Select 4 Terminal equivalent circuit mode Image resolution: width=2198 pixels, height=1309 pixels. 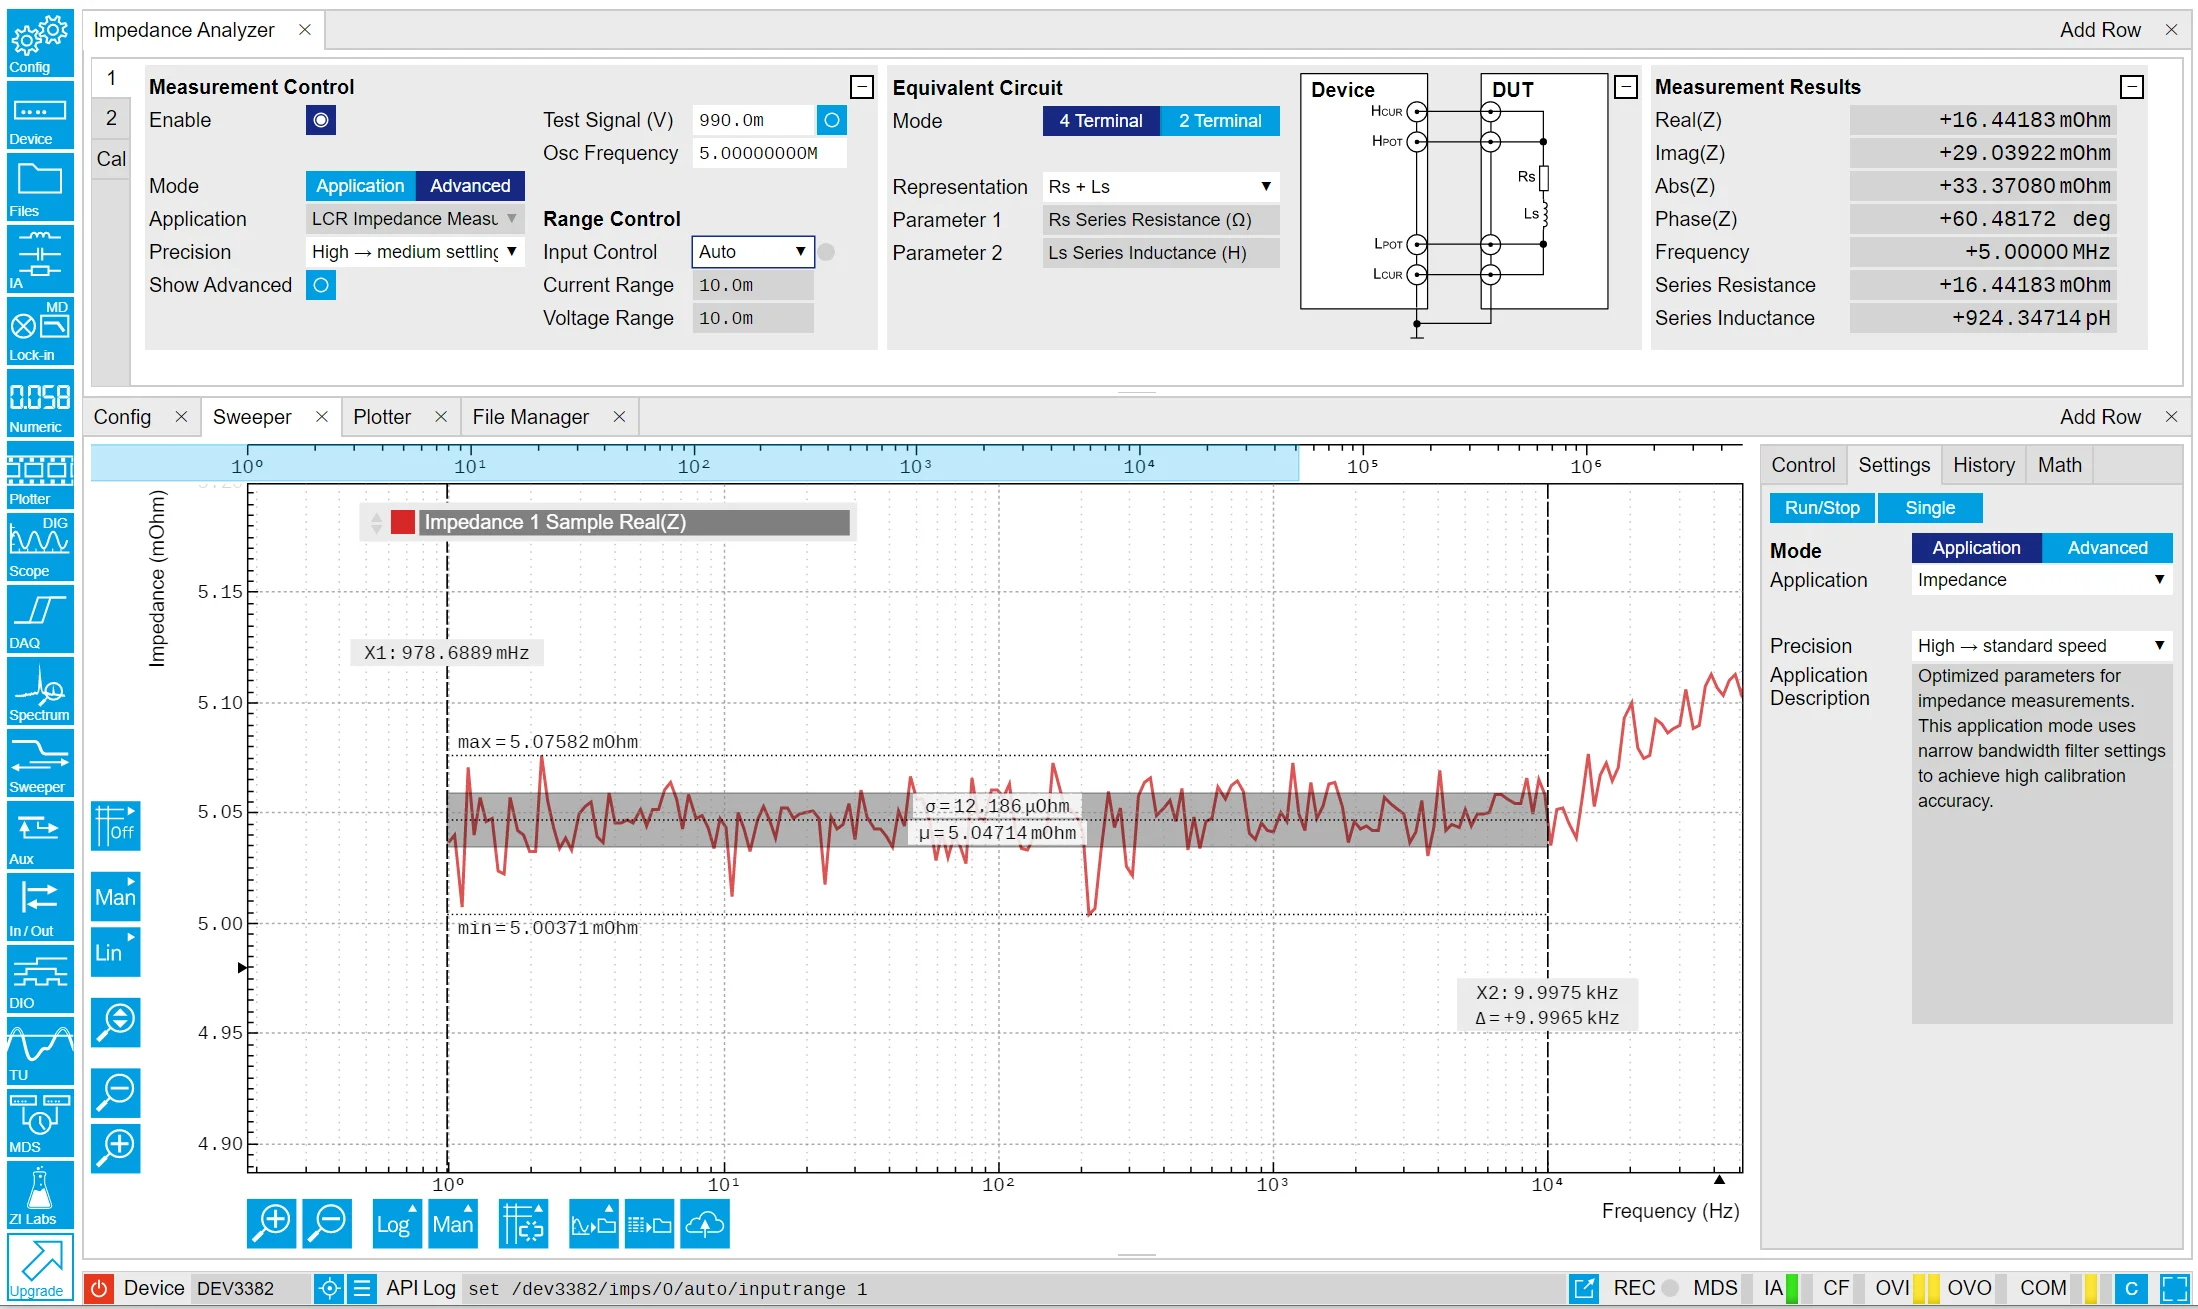coord(1101,121)
